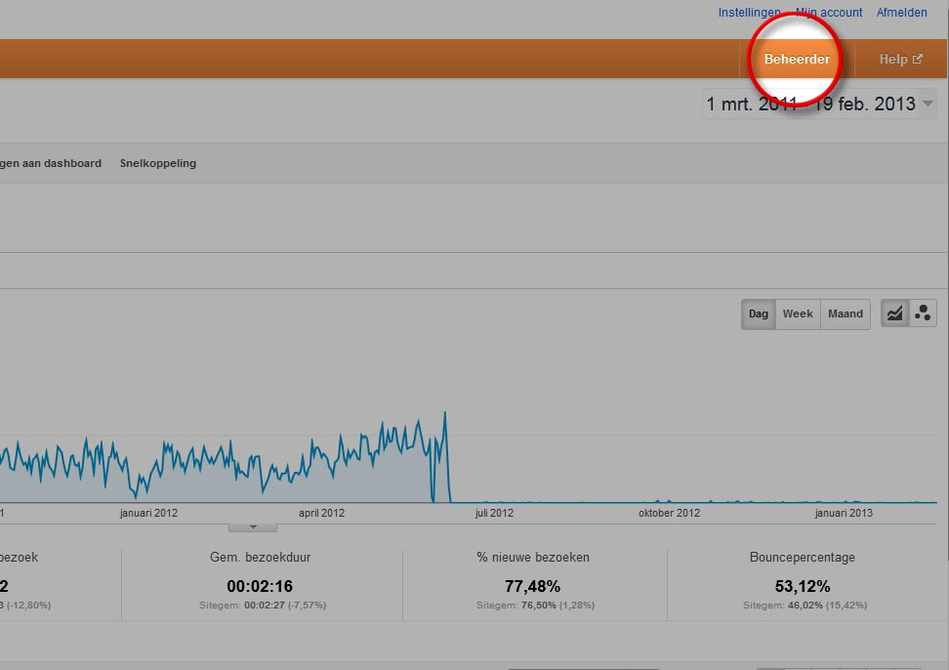The width and height of the screenshot is (949, 670).
Task: Click the Help external link icon
Action: pos(917,59)
